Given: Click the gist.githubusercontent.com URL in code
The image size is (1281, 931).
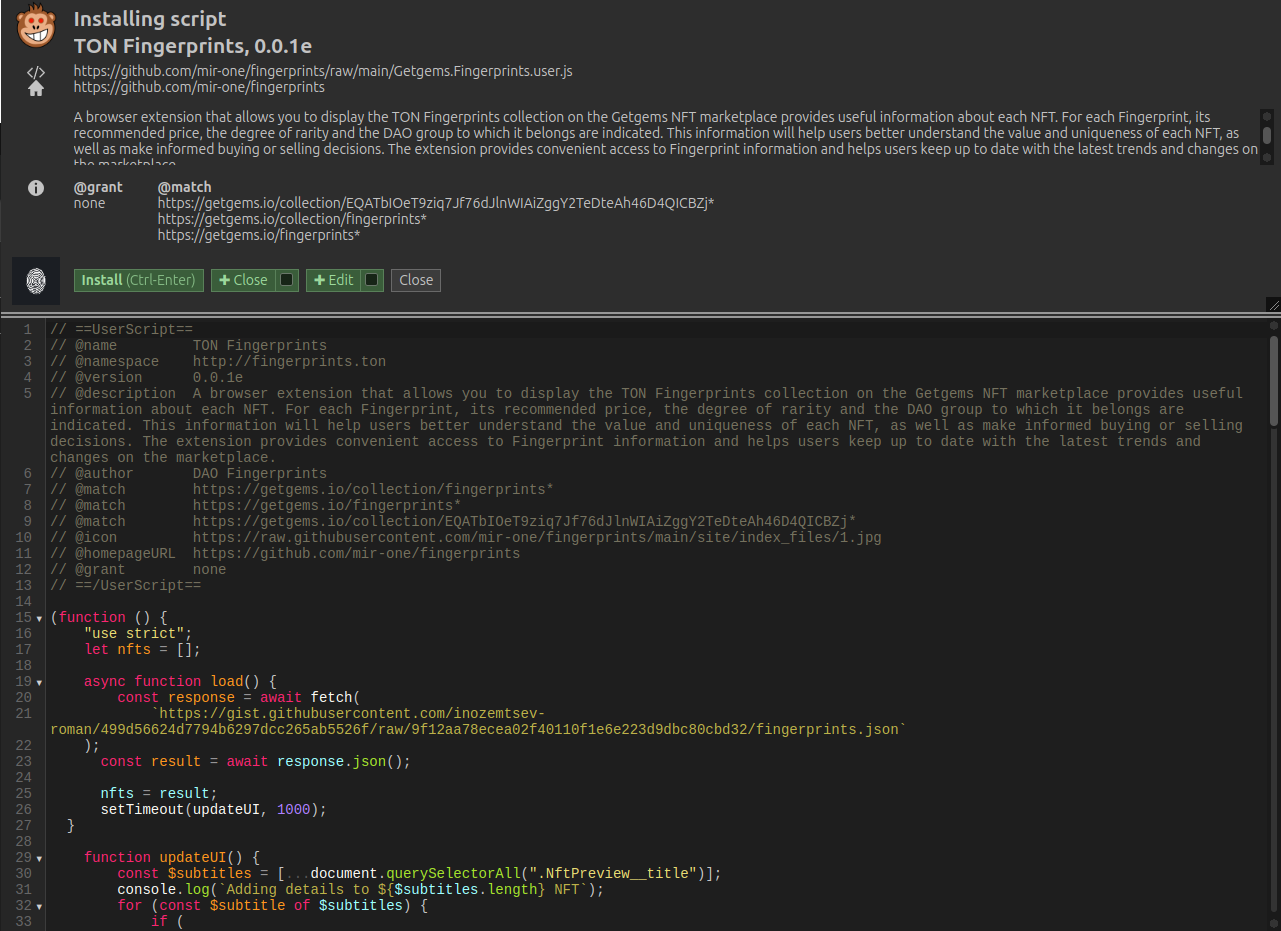Looking at the screenshot, I should tap(478, 721).
